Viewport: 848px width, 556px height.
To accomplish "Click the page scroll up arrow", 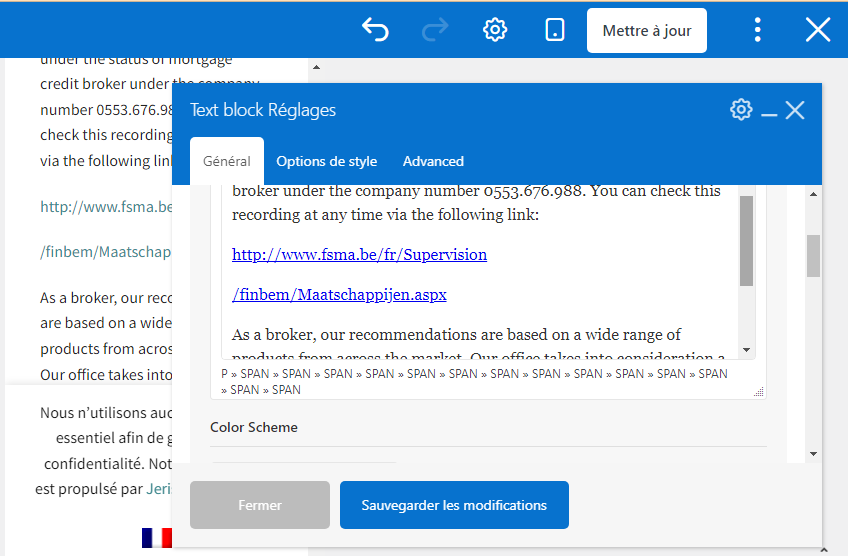I will [317, 67].
